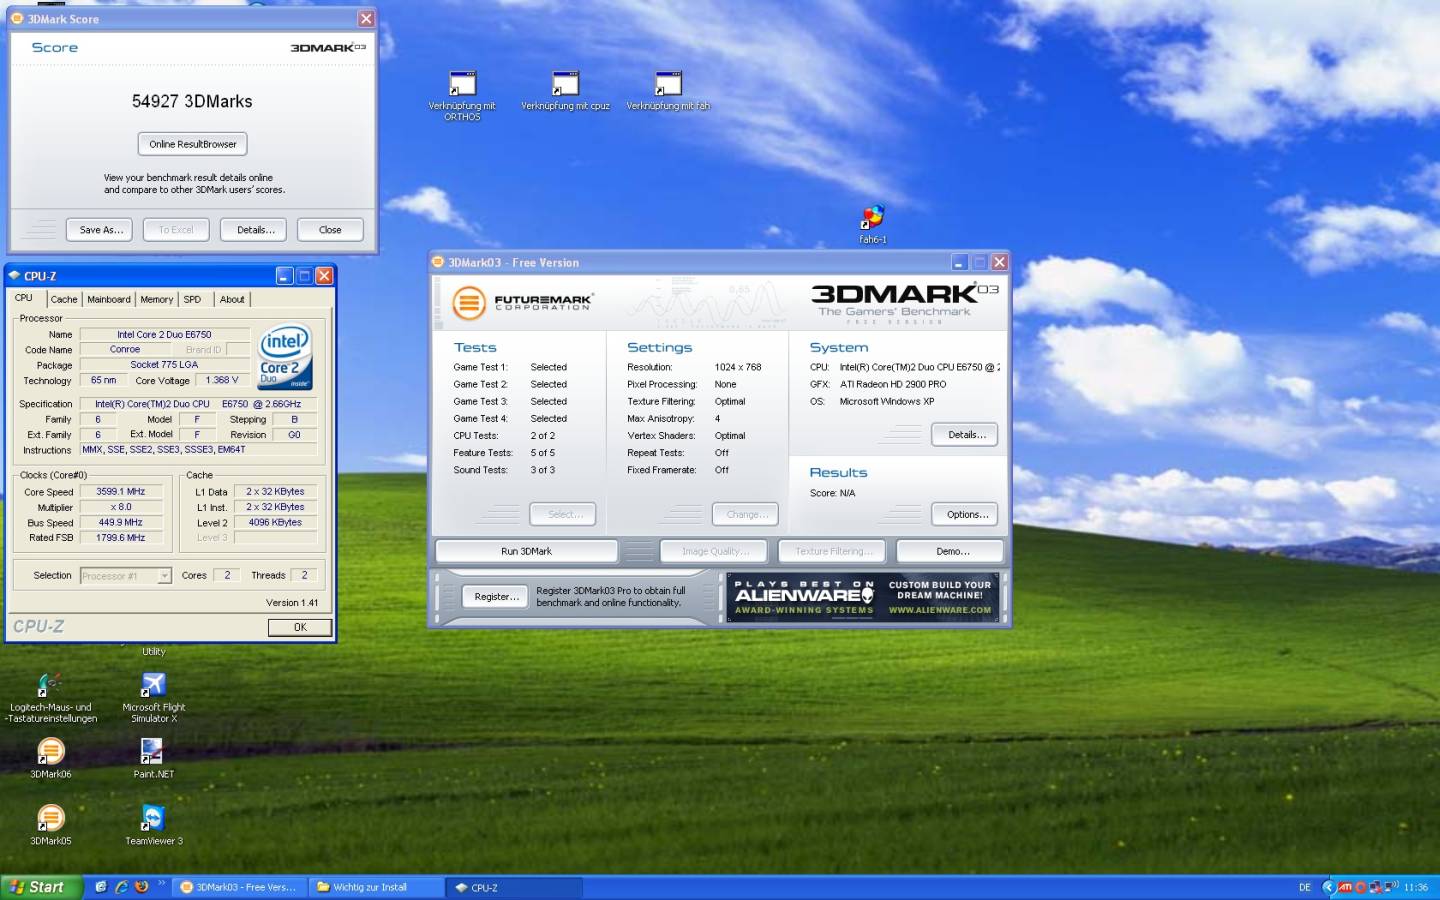1440x900 pixels.
Task: Click the ATI tray icon
Action: tap(1345, 887)
